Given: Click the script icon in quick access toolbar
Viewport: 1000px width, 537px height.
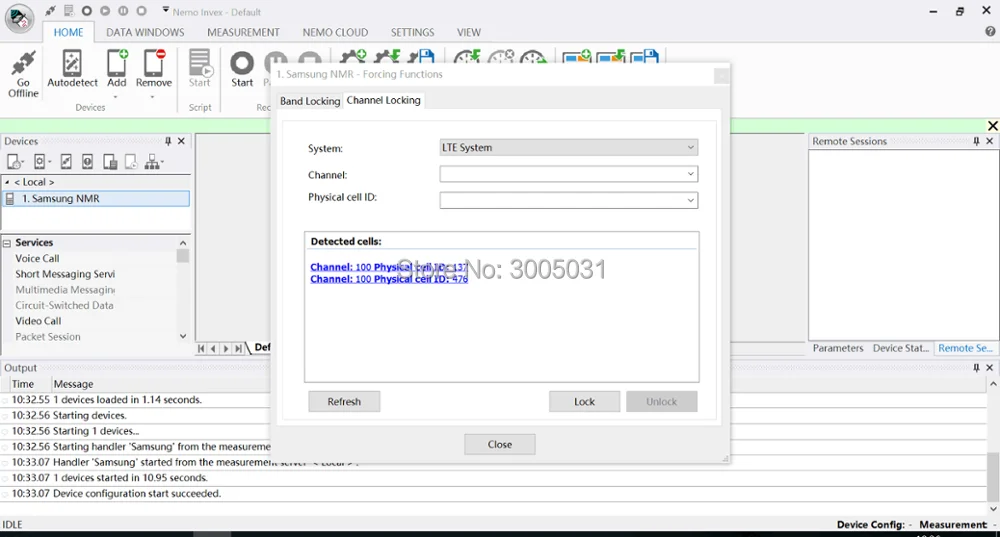Looking at the screenshot, I should click(68, 11).
